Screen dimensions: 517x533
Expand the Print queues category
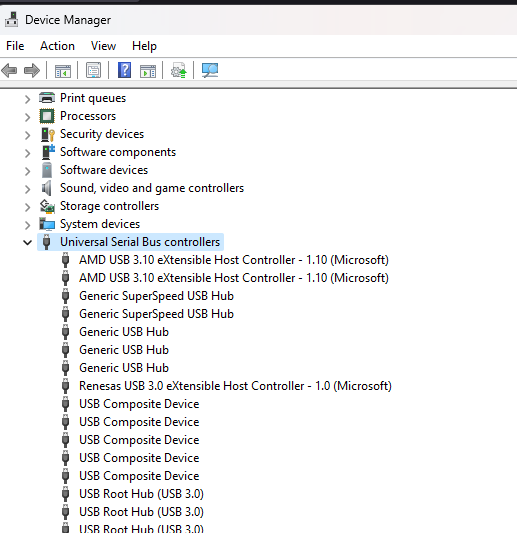tap(27, 99)
